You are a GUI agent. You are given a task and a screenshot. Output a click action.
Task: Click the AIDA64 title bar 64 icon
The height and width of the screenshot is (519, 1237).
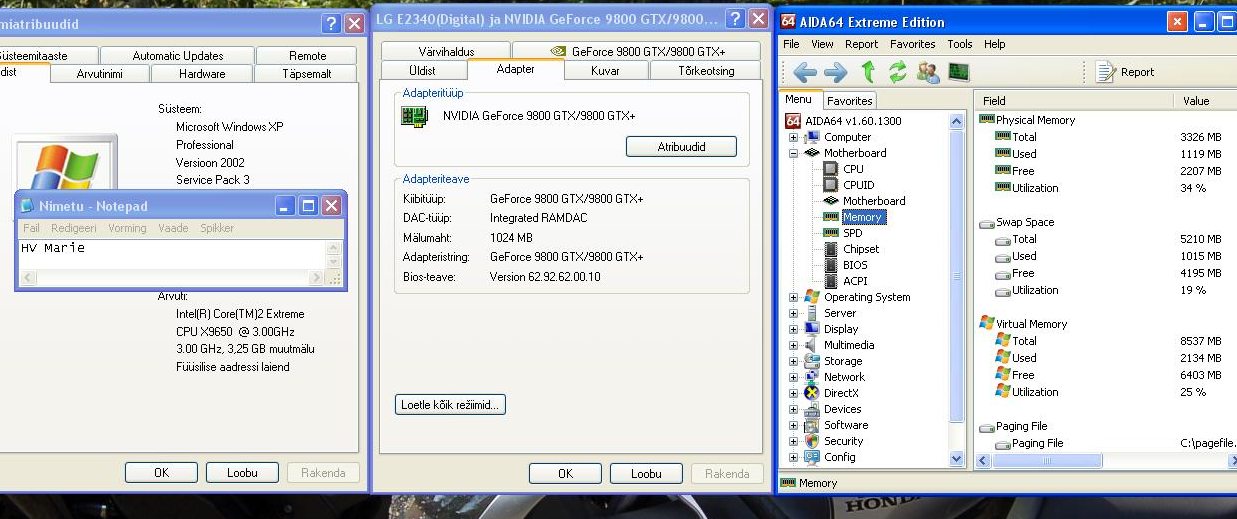[x=788, y=21]
